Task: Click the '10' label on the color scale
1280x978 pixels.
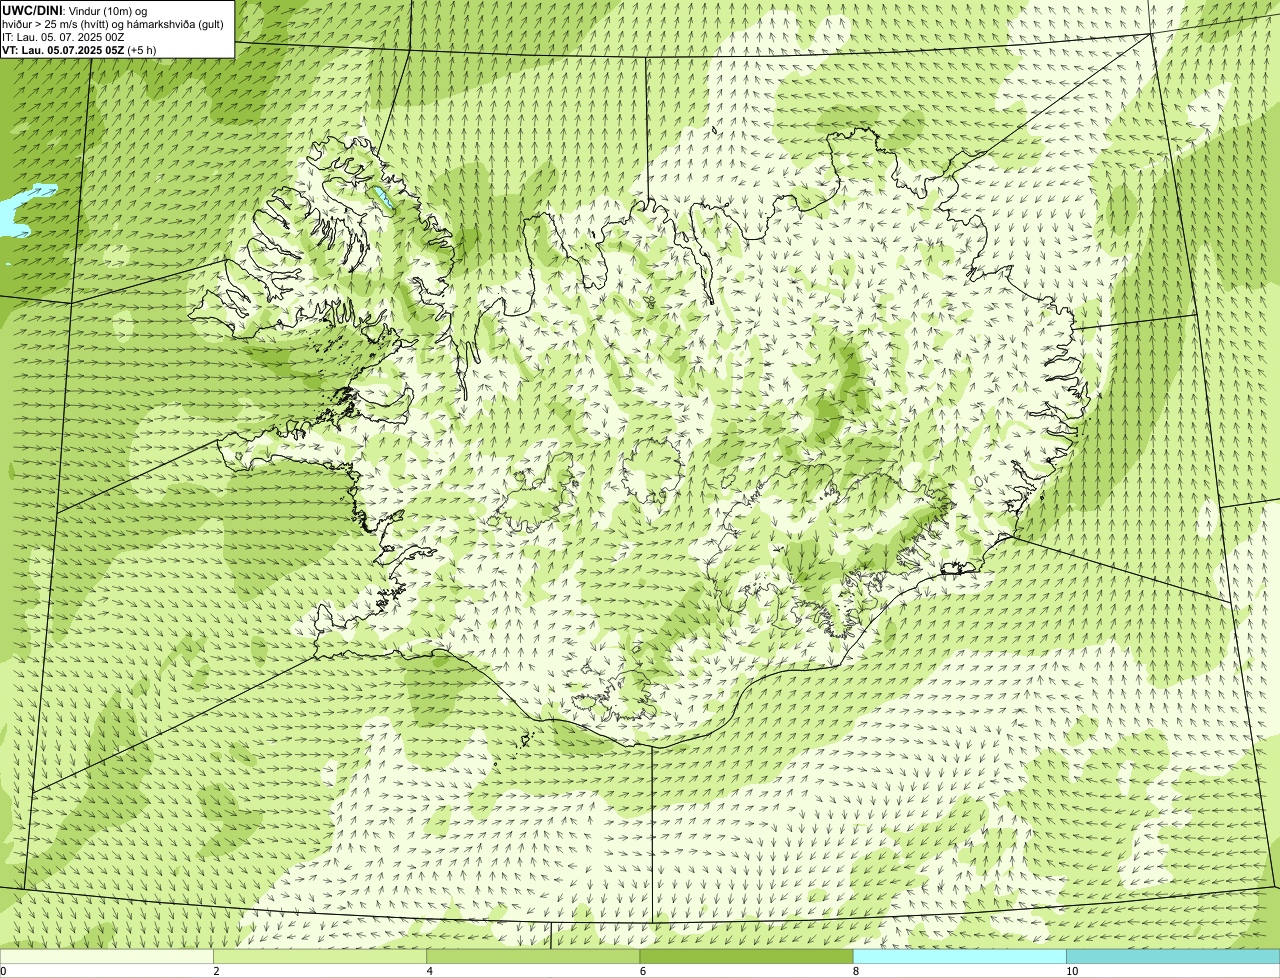Action: (1071, 971)
